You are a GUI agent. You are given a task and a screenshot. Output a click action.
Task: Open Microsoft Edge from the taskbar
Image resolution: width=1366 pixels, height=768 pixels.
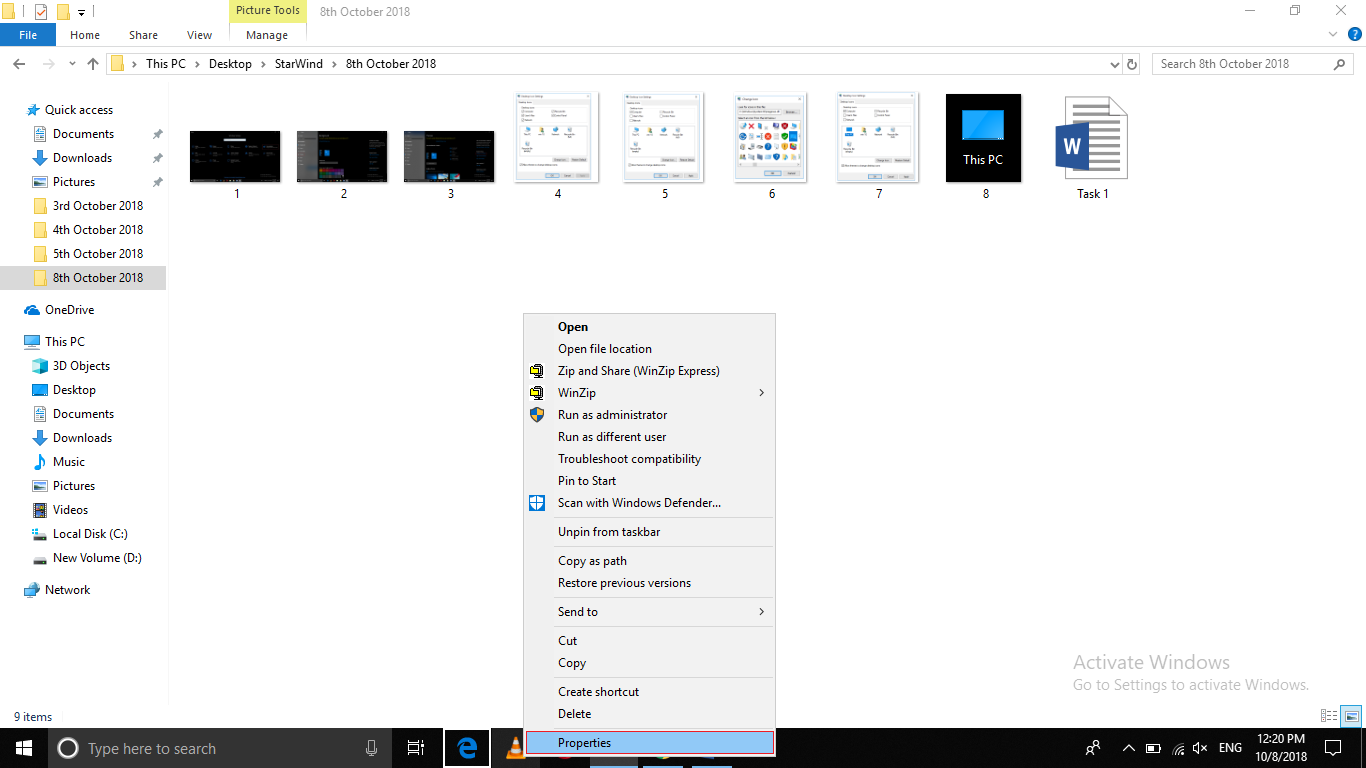coord(466,748)
